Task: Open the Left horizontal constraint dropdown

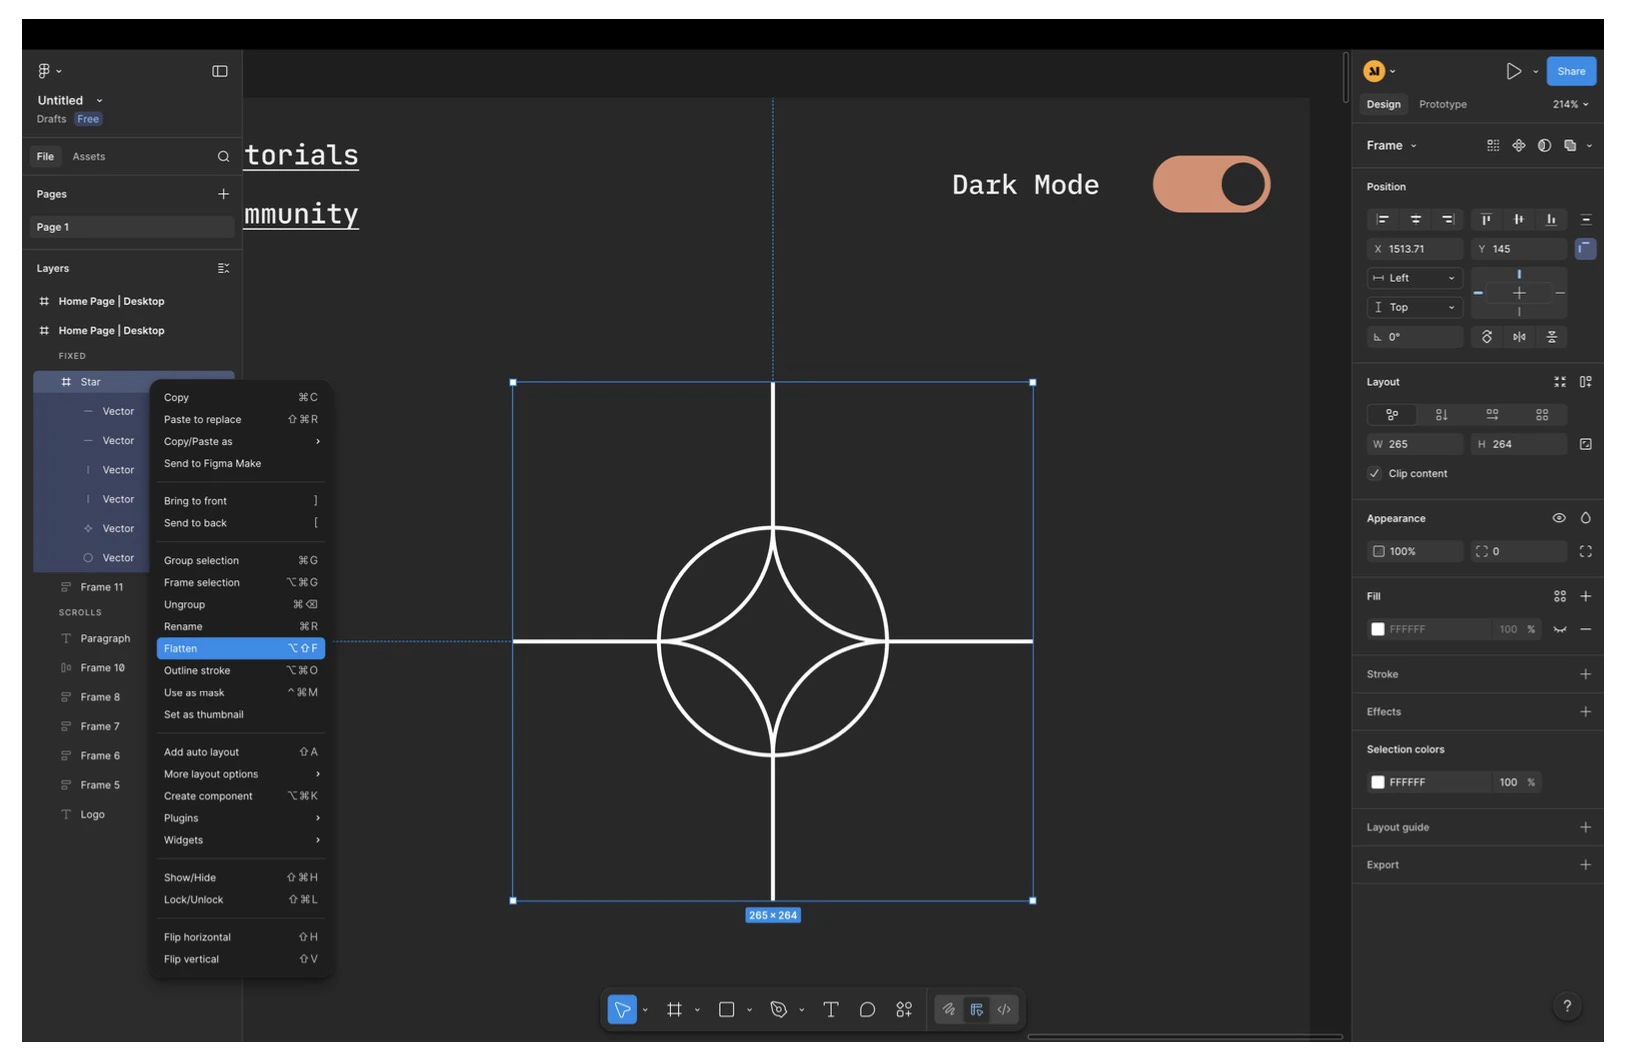Action: click(x=1415, y=278)
